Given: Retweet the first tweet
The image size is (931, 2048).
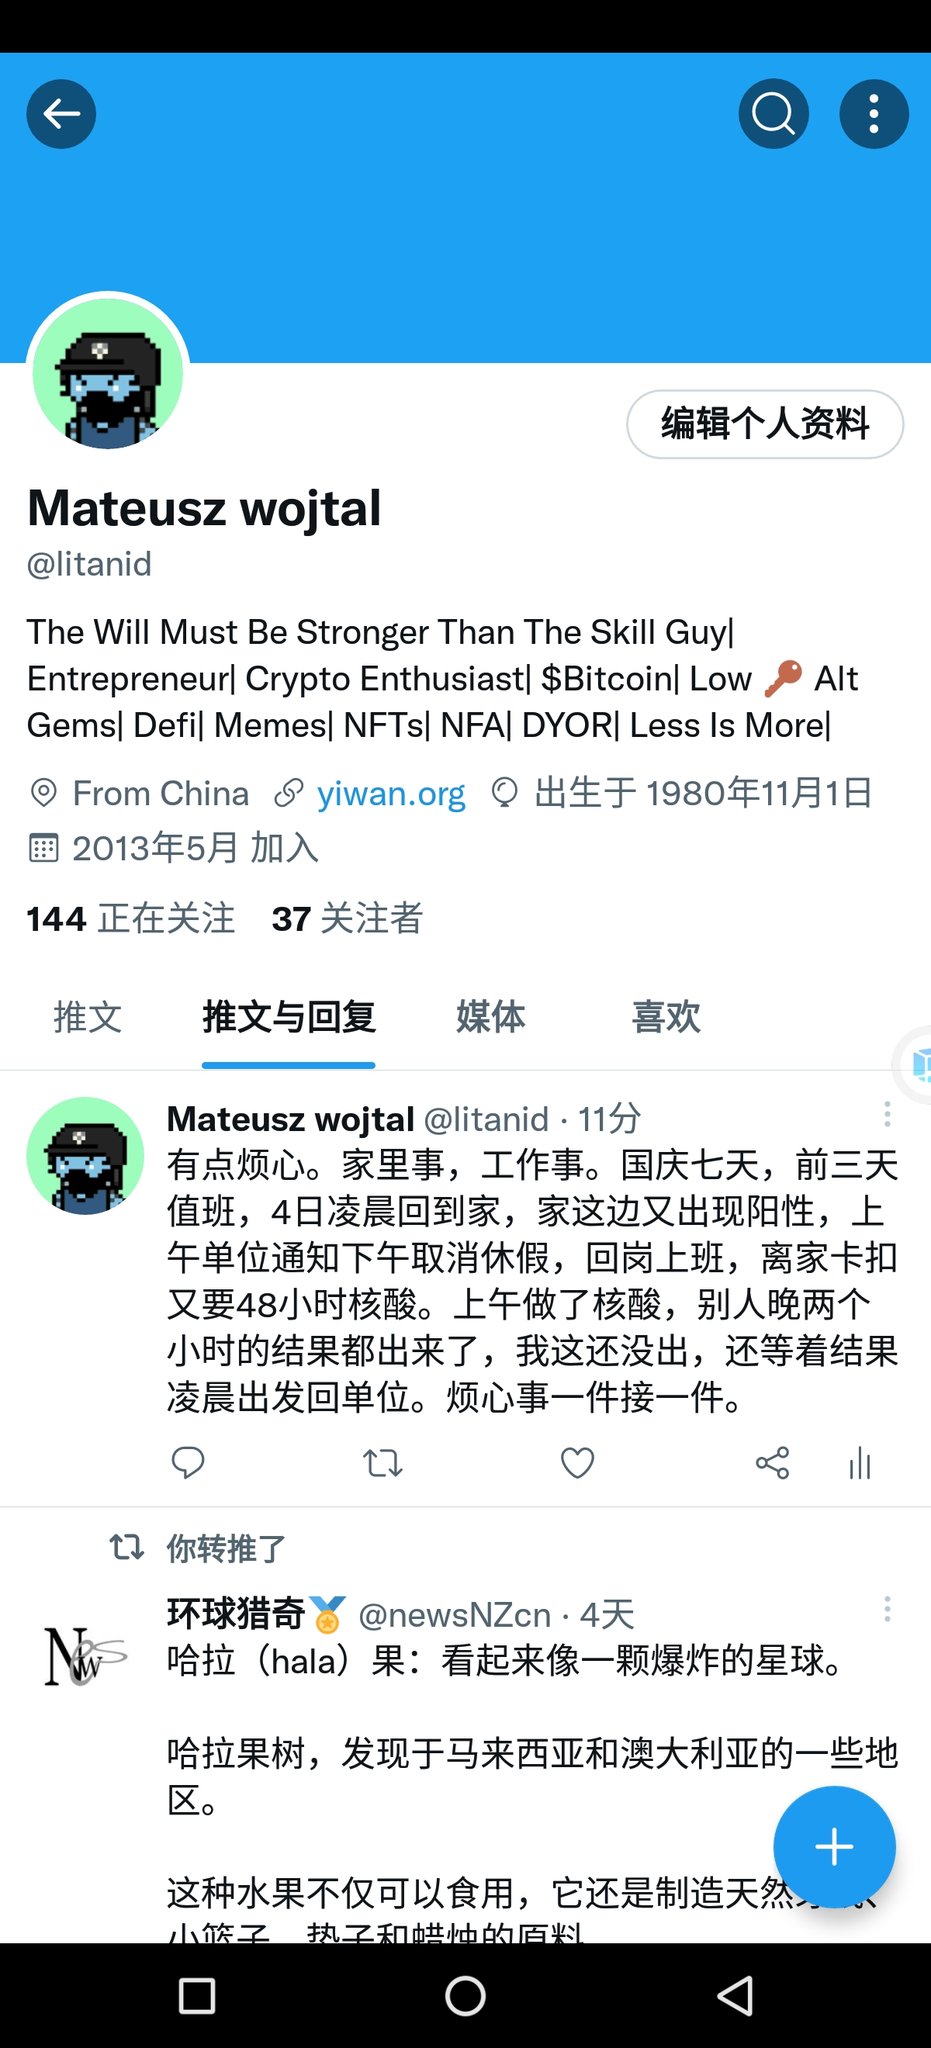Looking at the screenshot, I should pos(382,1464).
